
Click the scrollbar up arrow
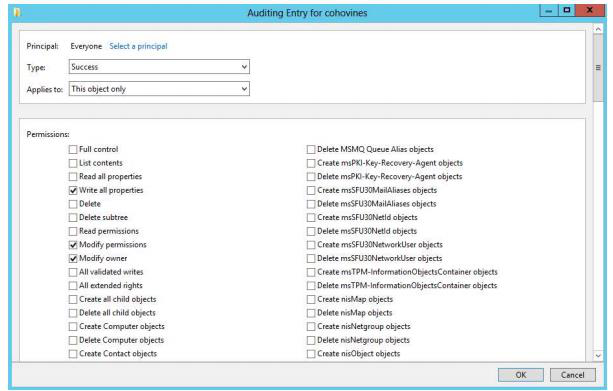598,29
